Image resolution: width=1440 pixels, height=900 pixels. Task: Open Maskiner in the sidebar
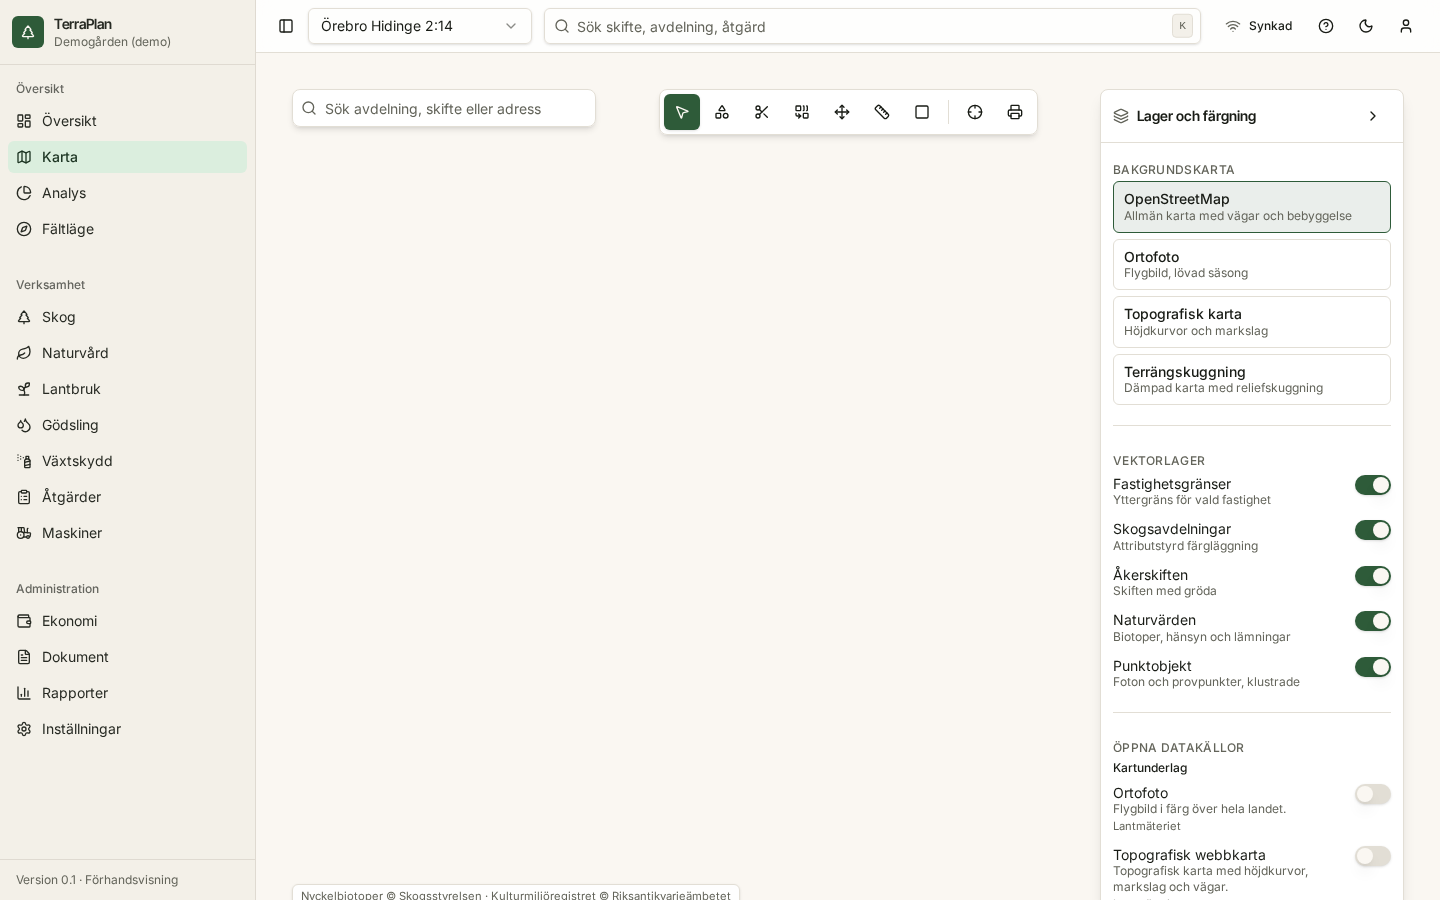127,533
